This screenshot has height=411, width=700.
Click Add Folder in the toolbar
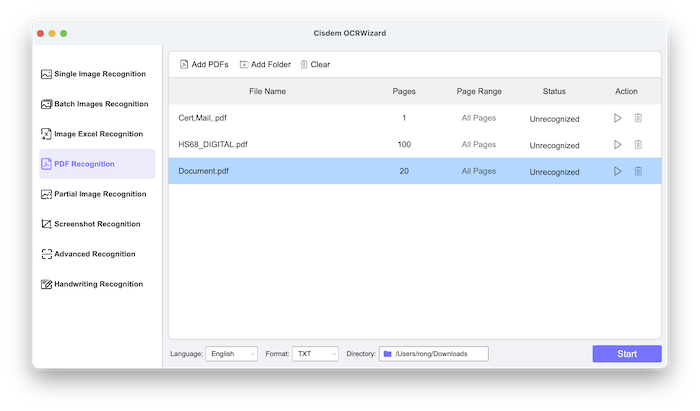point(265,64)
